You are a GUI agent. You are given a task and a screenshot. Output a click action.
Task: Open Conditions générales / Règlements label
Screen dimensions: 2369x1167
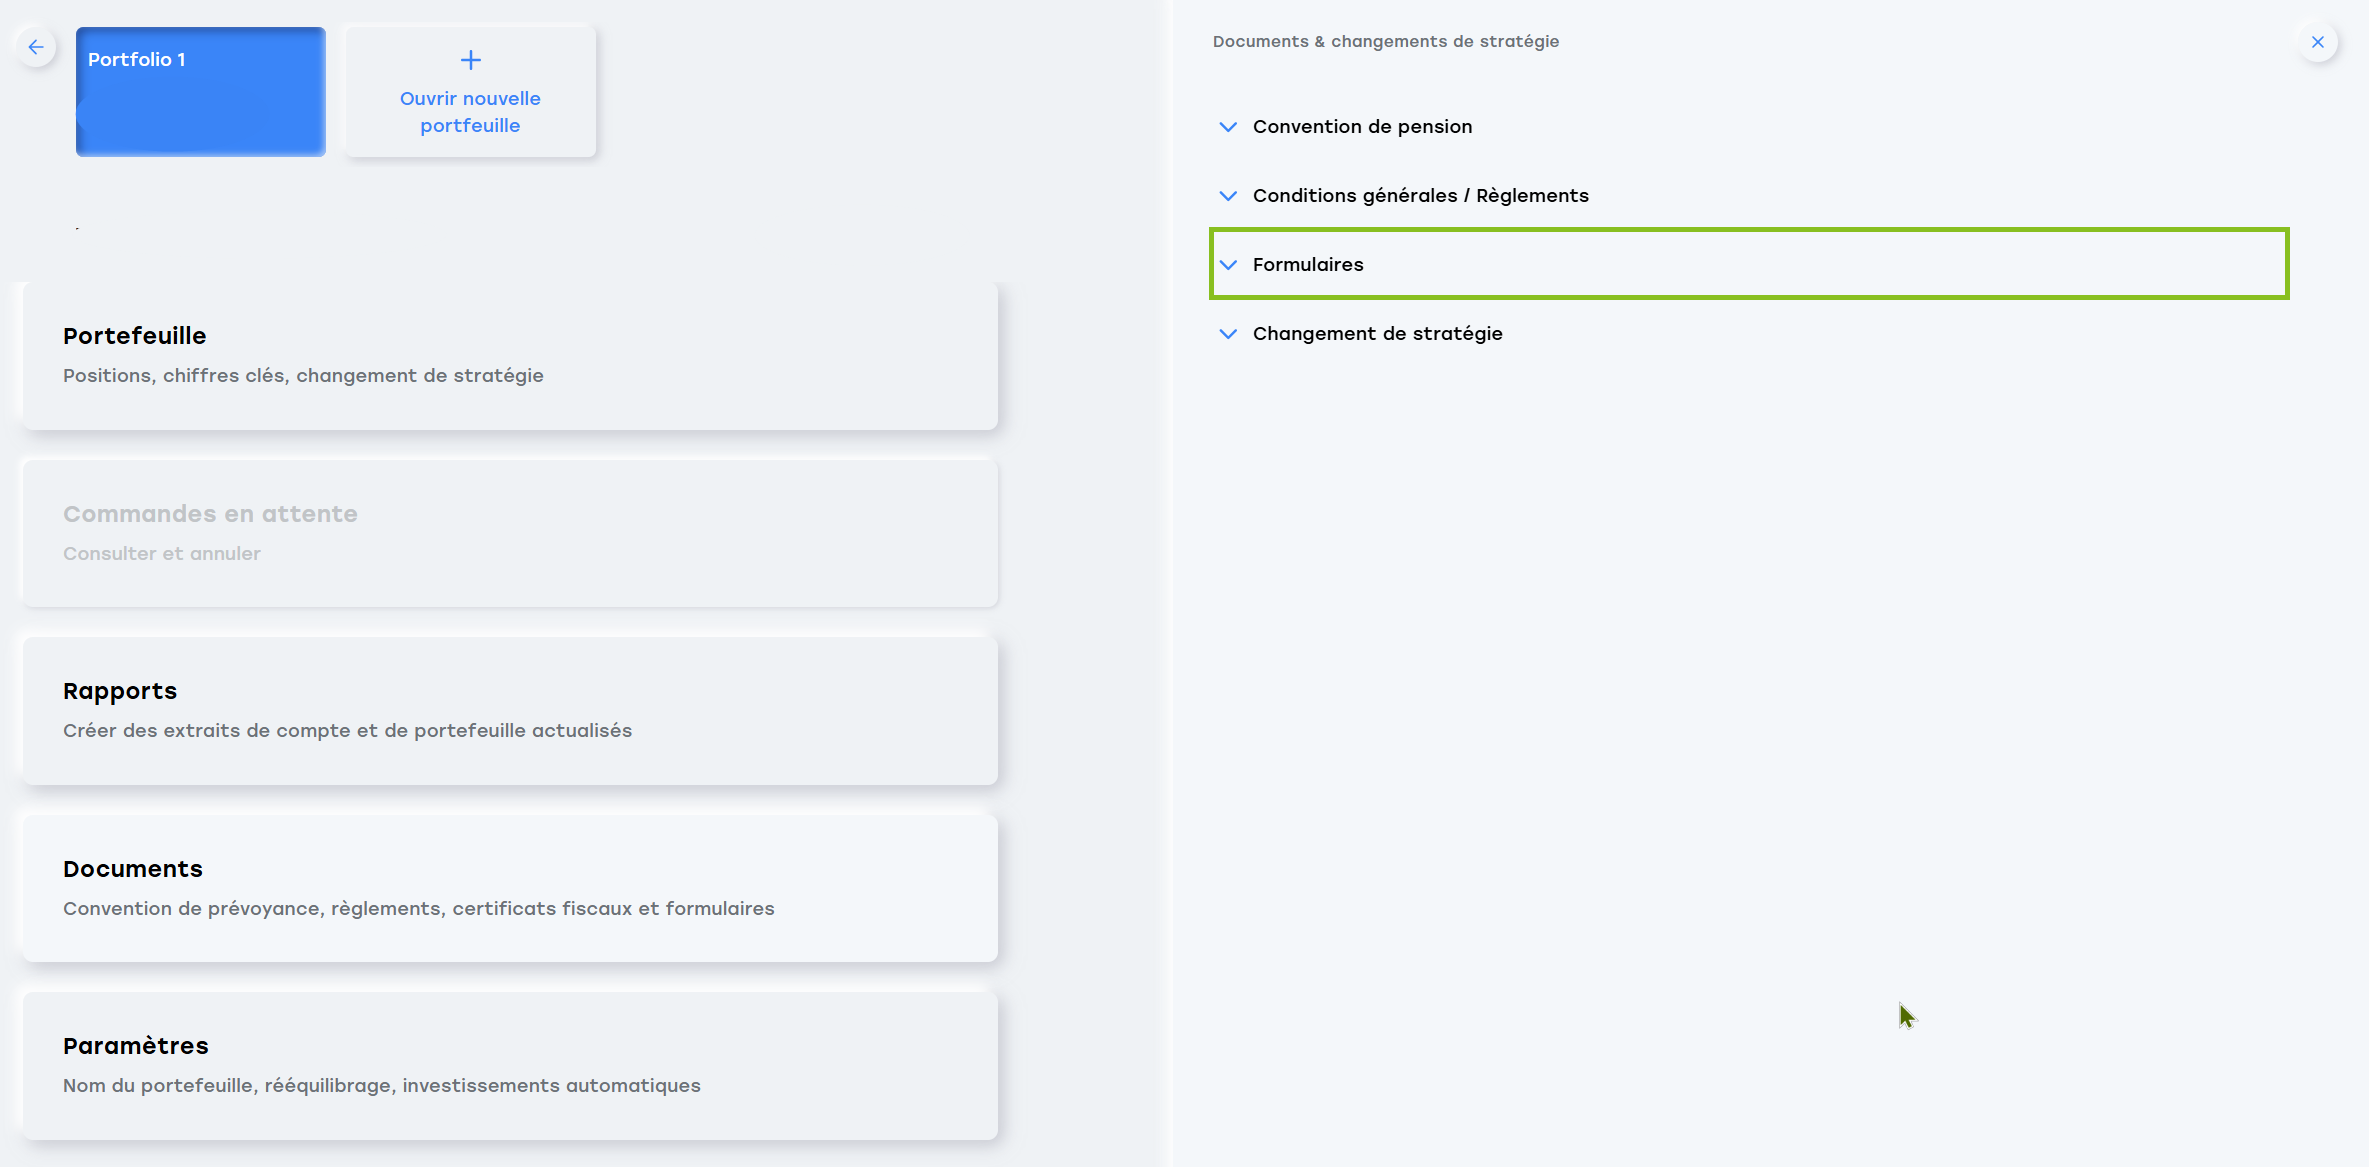click(x=1420, y=196)
